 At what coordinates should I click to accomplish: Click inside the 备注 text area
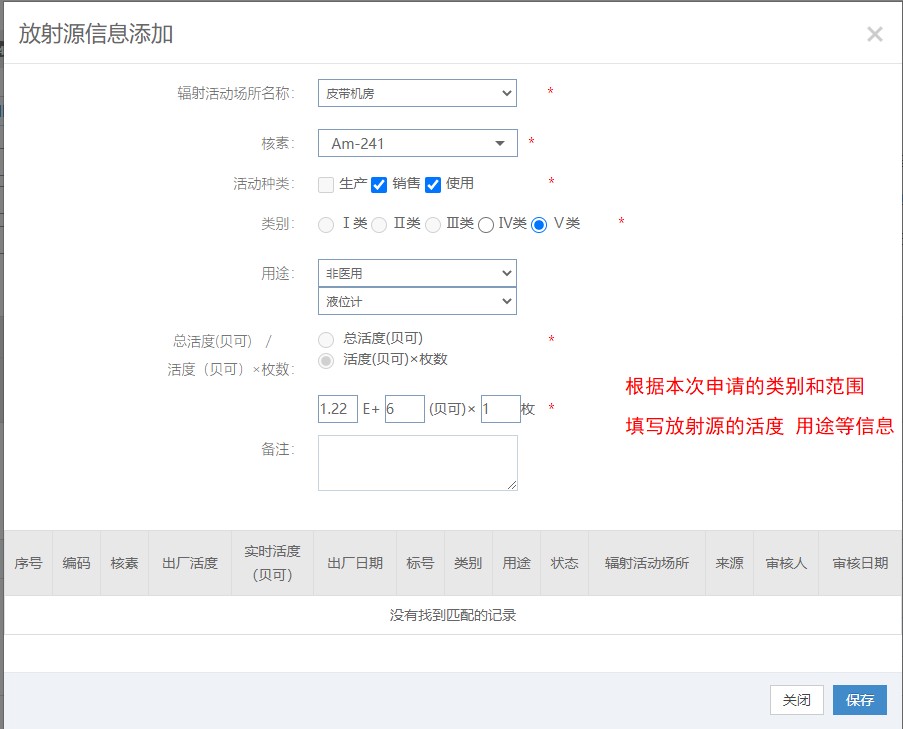(x=418, y=463)
